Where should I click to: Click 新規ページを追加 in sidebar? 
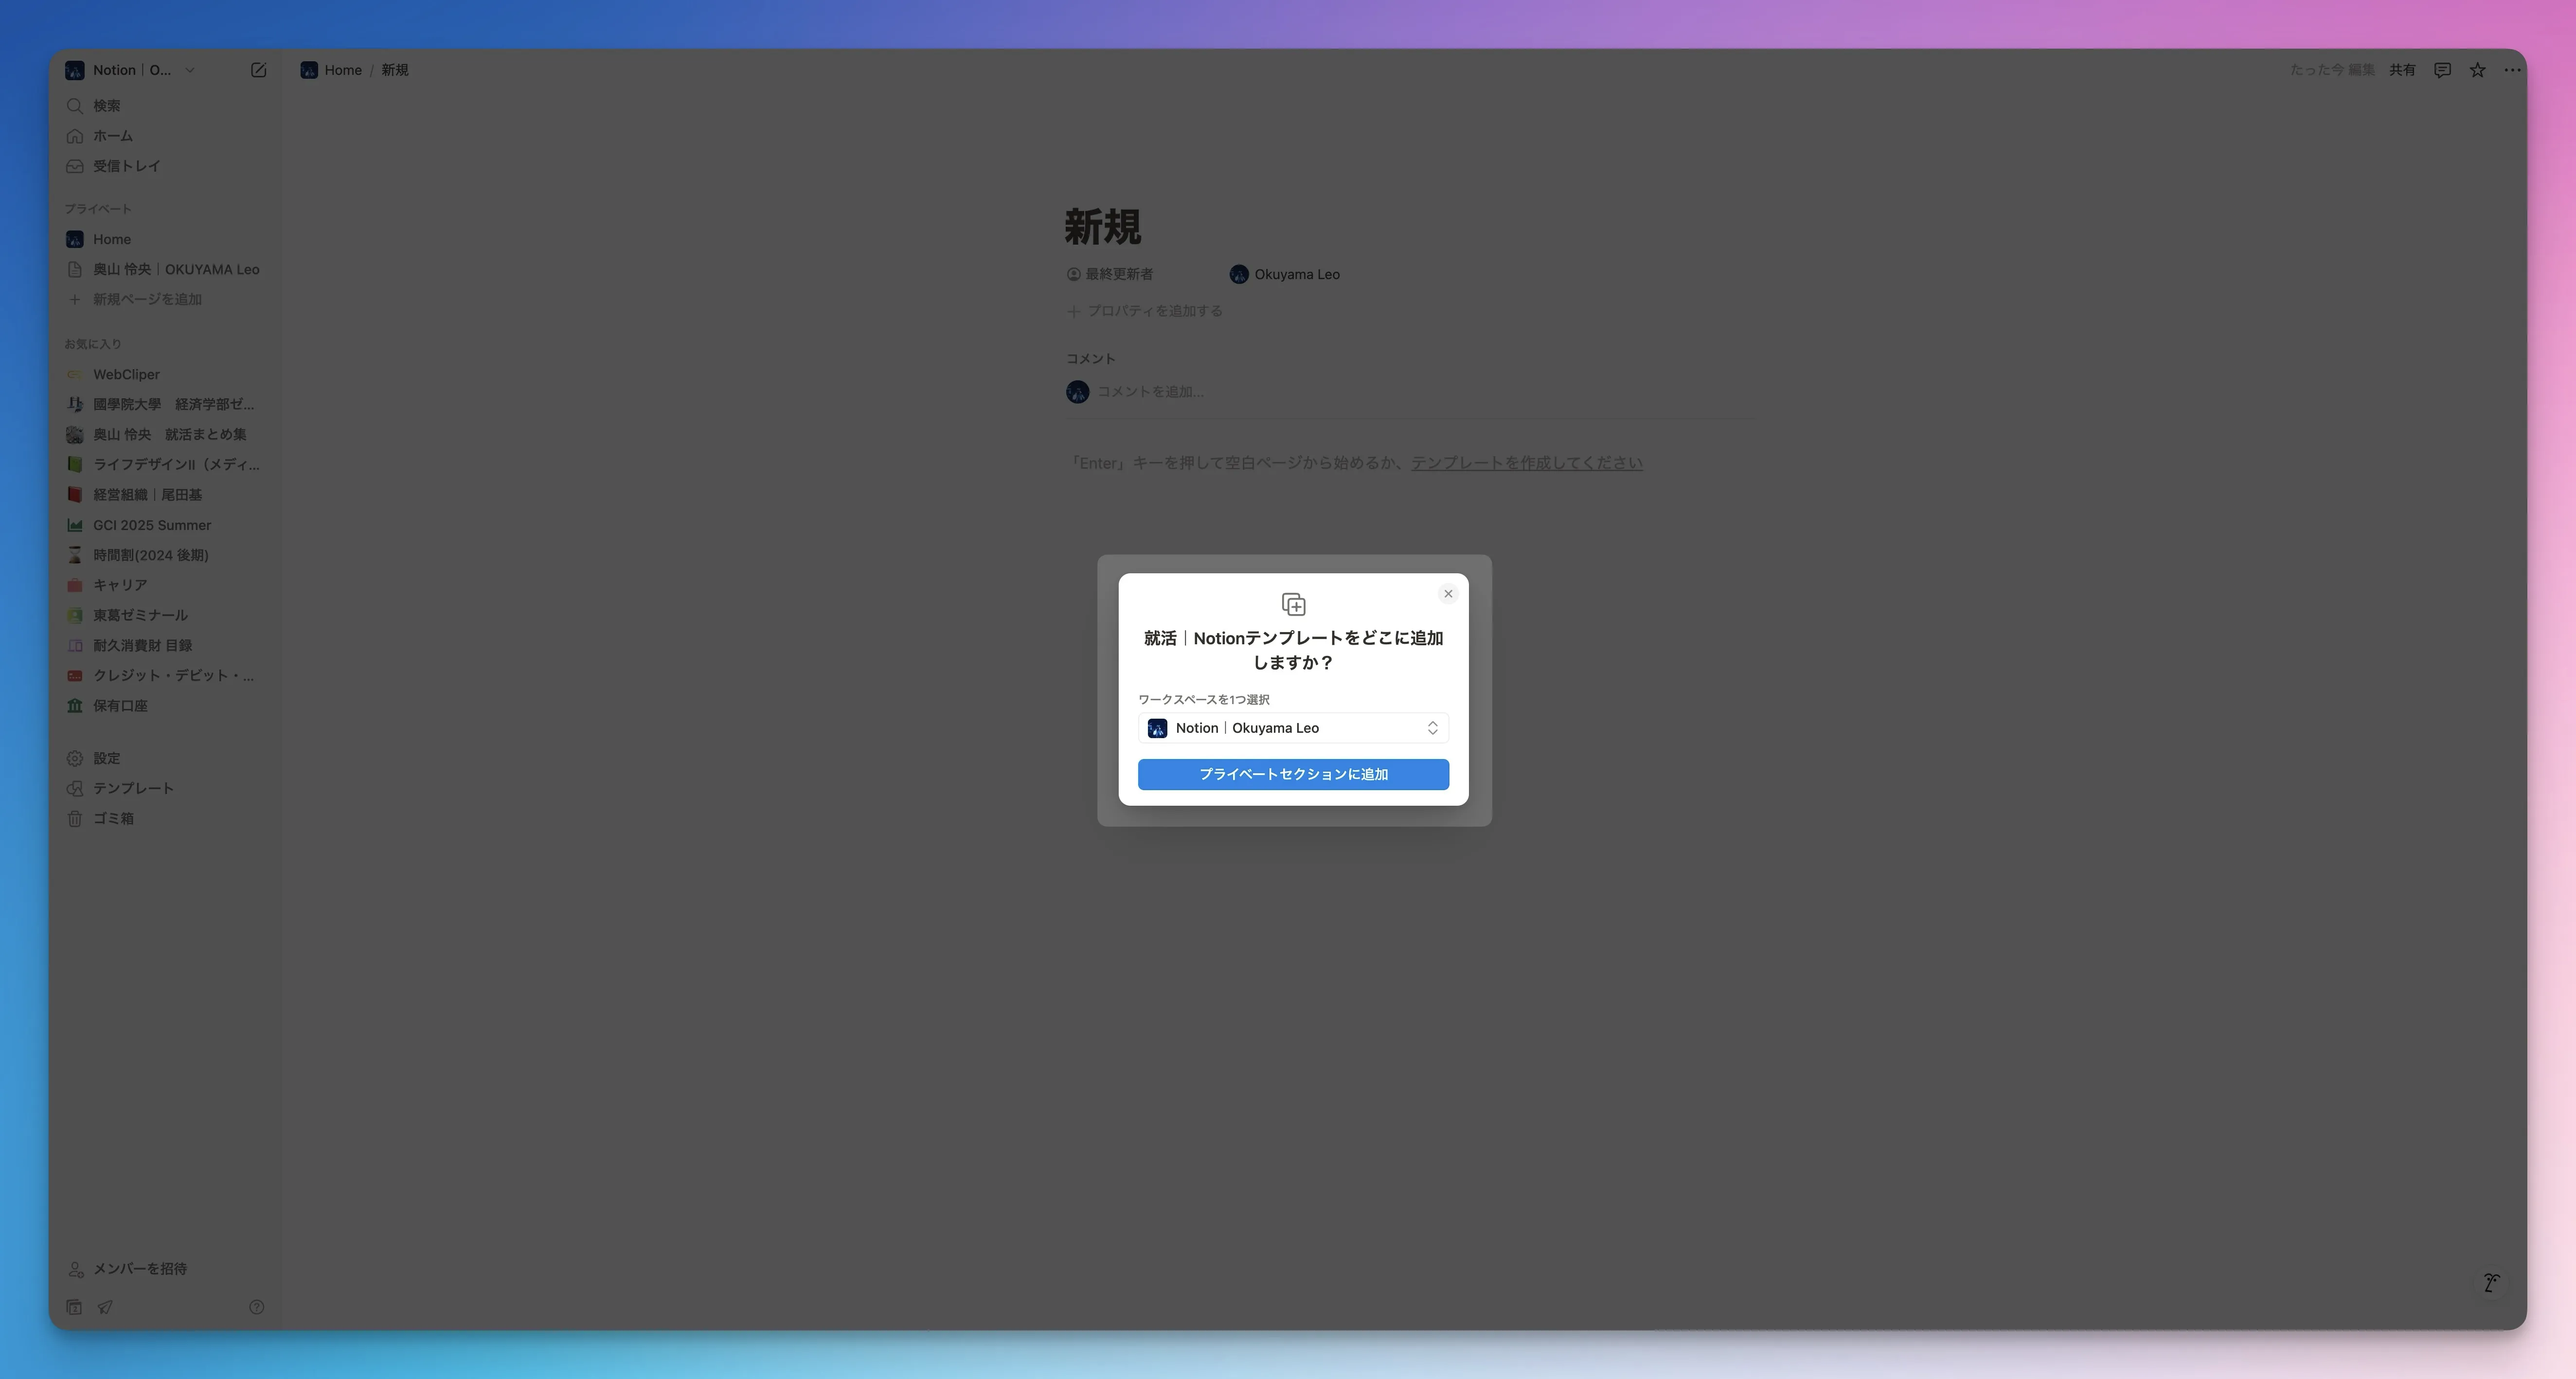(x=147, y=299)
